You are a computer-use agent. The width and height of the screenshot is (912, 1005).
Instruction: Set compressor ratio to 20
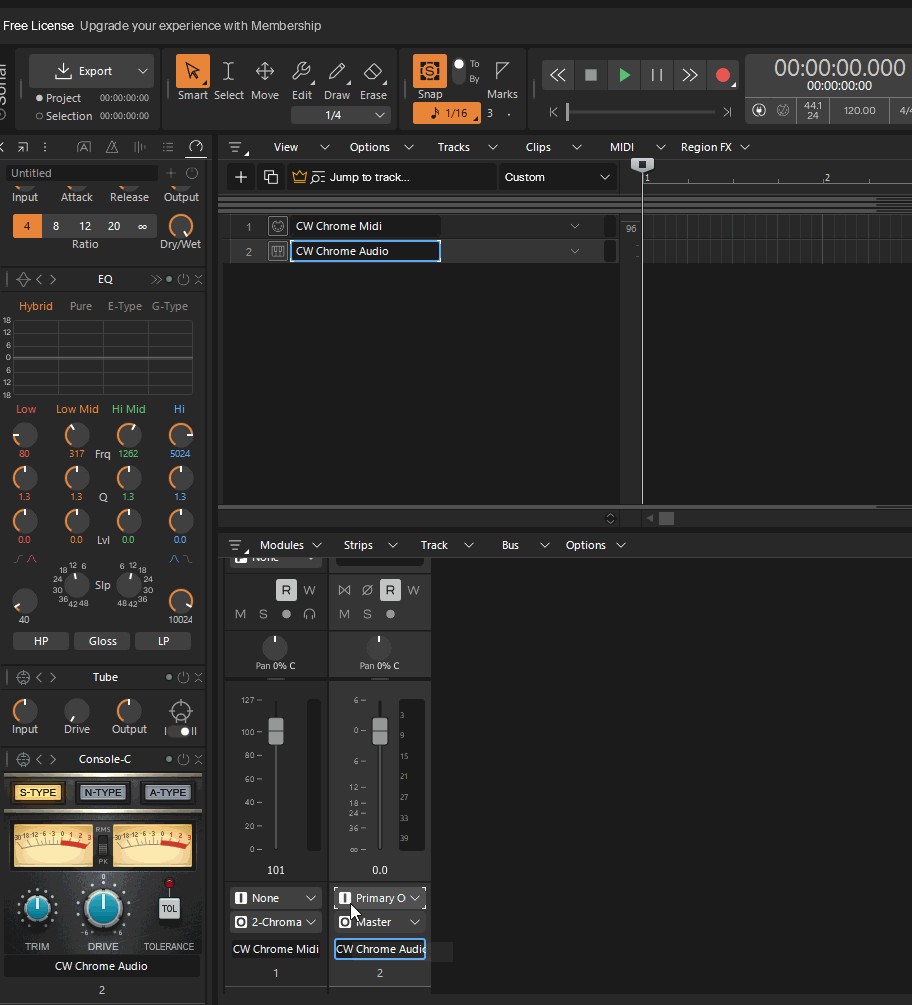click(114, 226)
